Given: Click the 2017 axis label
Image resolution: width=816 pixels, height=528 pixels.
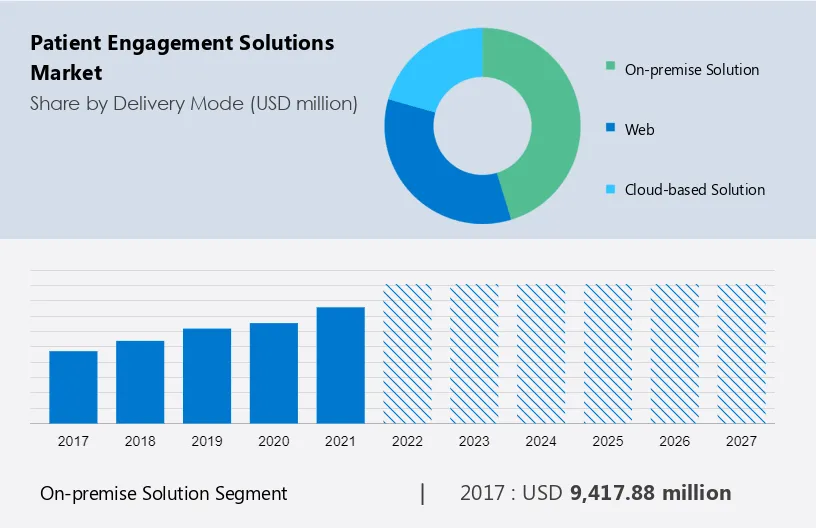Looking at the screenshot, I should point(73,441).
